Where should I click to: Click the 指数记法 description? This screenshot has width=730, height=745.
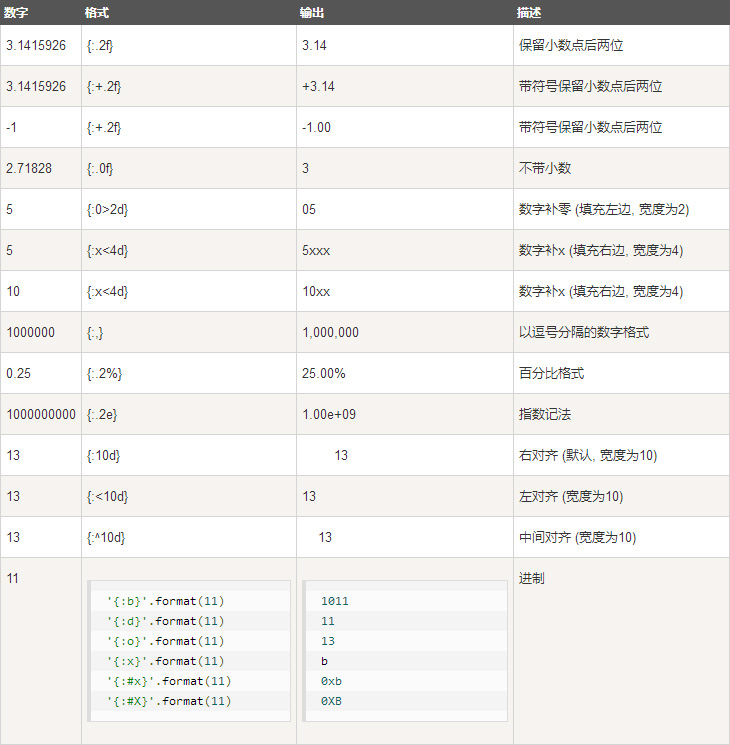[x=545, y=414]
